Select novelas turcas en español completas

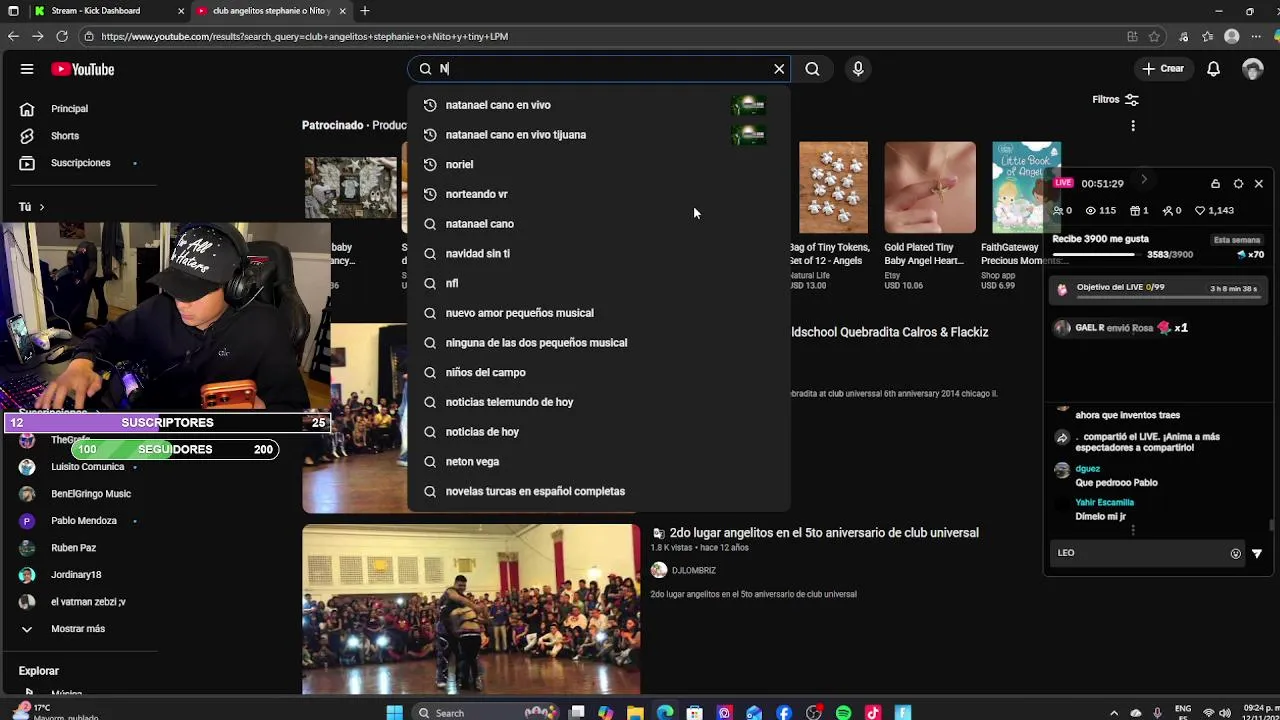click(x=598, y=491)
